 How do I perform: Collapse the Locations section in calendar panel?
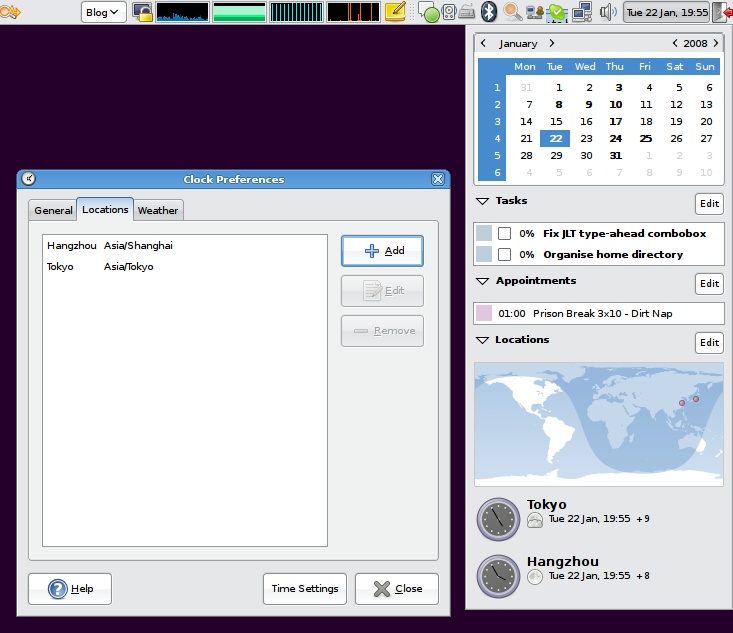[x=482, y=340]
